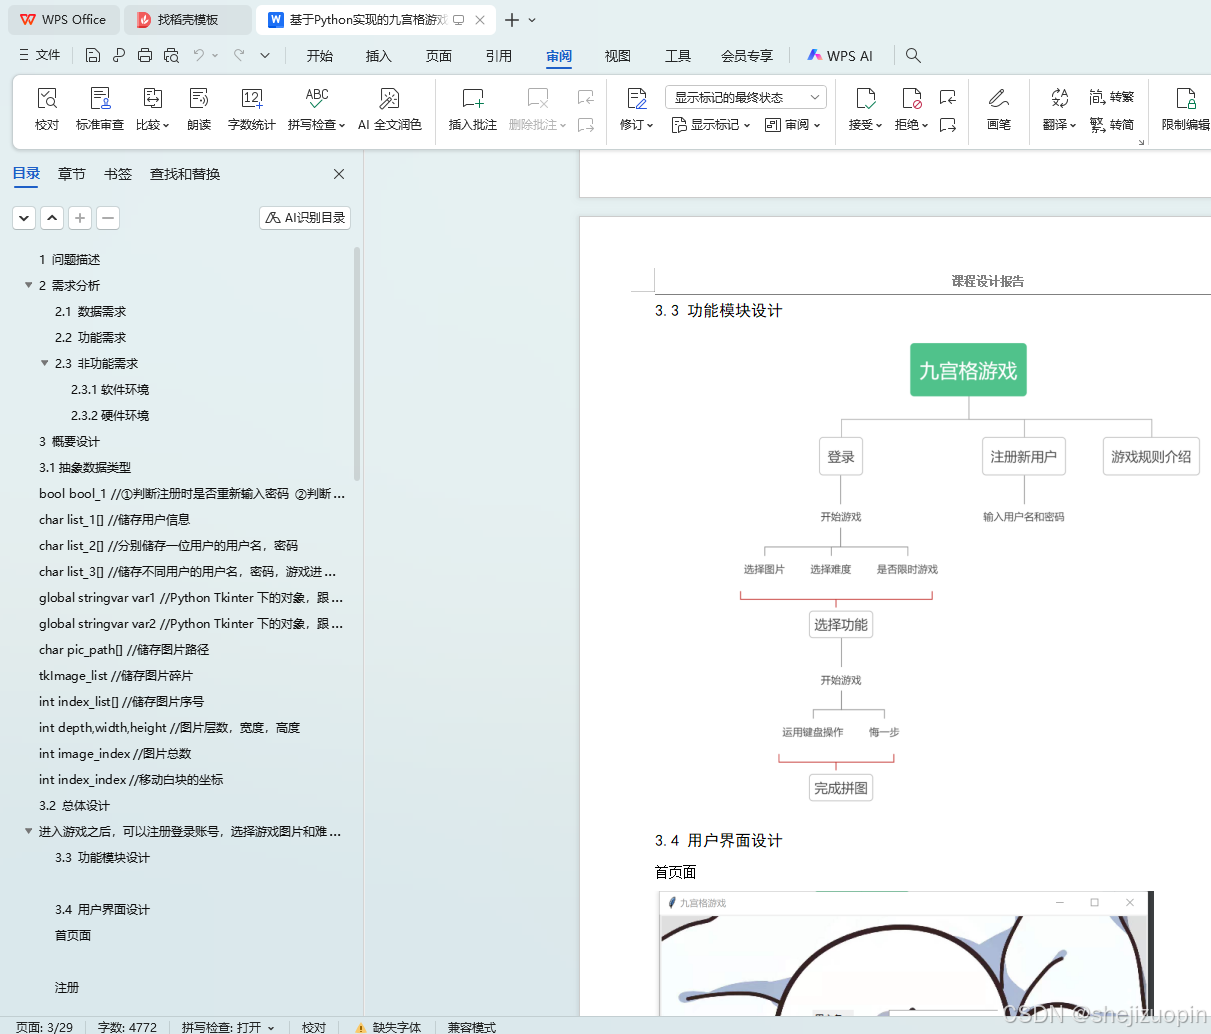
Task: Click 页面: 3/29 page indicator
Action: pyautogui.click(x=44, y=1027)
